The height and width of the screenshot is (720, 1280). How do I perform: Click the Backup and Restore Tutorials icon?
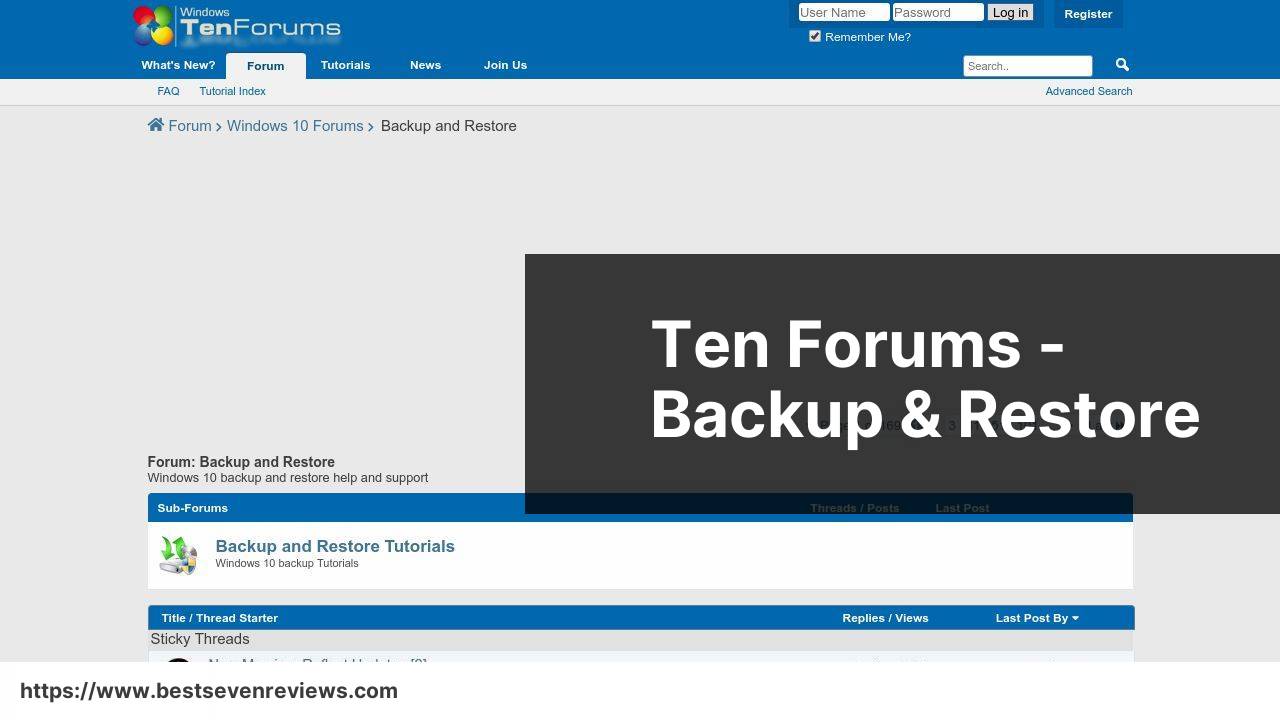pos(179,554)
